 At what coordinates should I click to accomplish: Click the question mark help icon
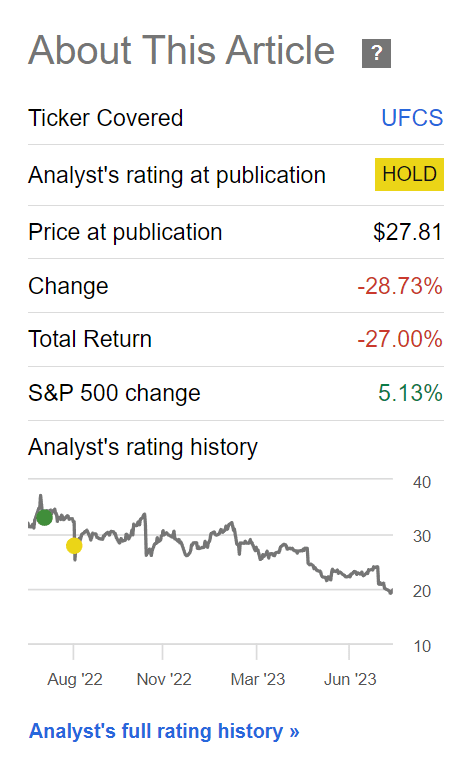pyautogui.click(x=376, y=53)
